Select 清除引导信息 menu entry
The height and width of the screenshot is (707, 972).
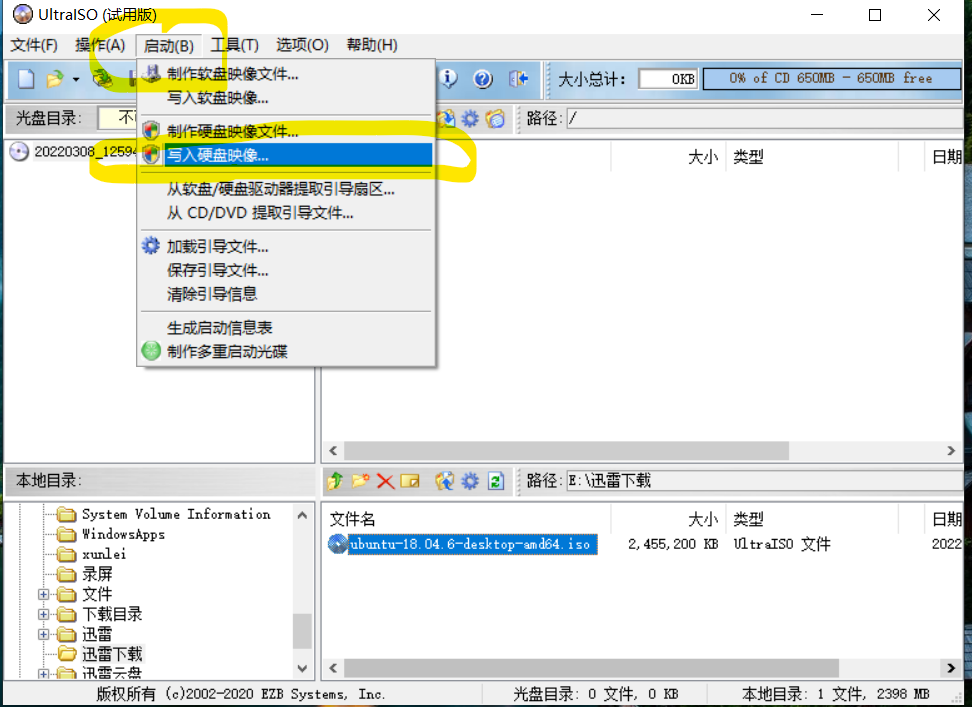pyautogui.click(x=286, y=293)
